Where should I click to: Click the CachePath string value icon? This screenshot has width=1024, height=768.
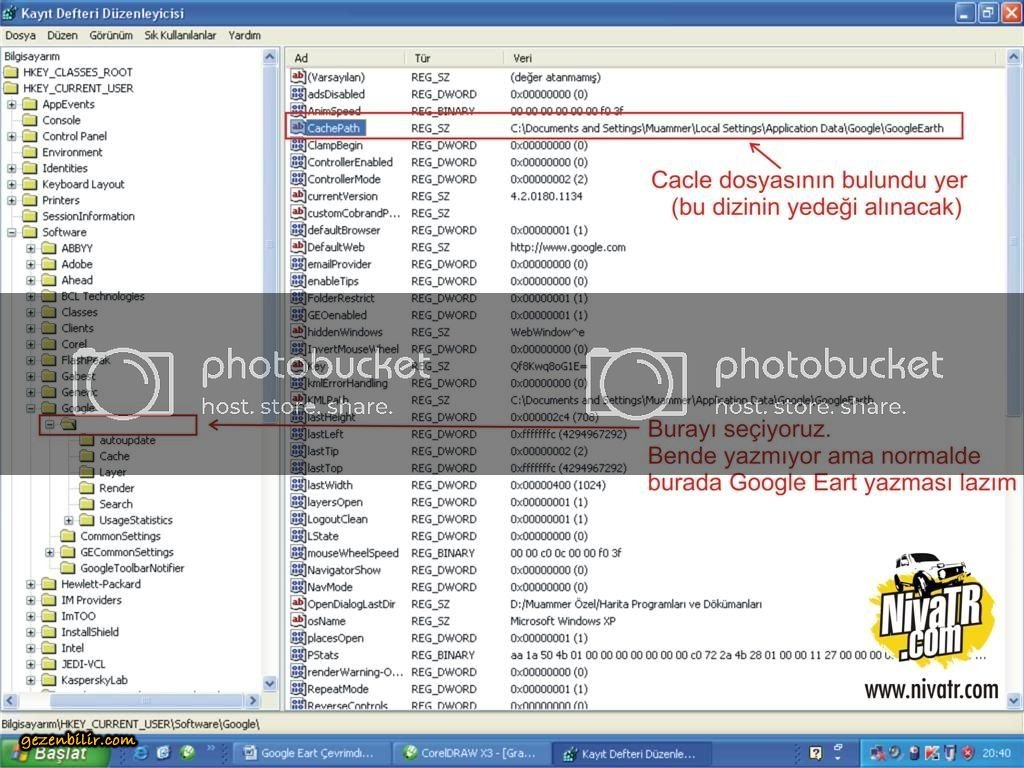point(297,128)
